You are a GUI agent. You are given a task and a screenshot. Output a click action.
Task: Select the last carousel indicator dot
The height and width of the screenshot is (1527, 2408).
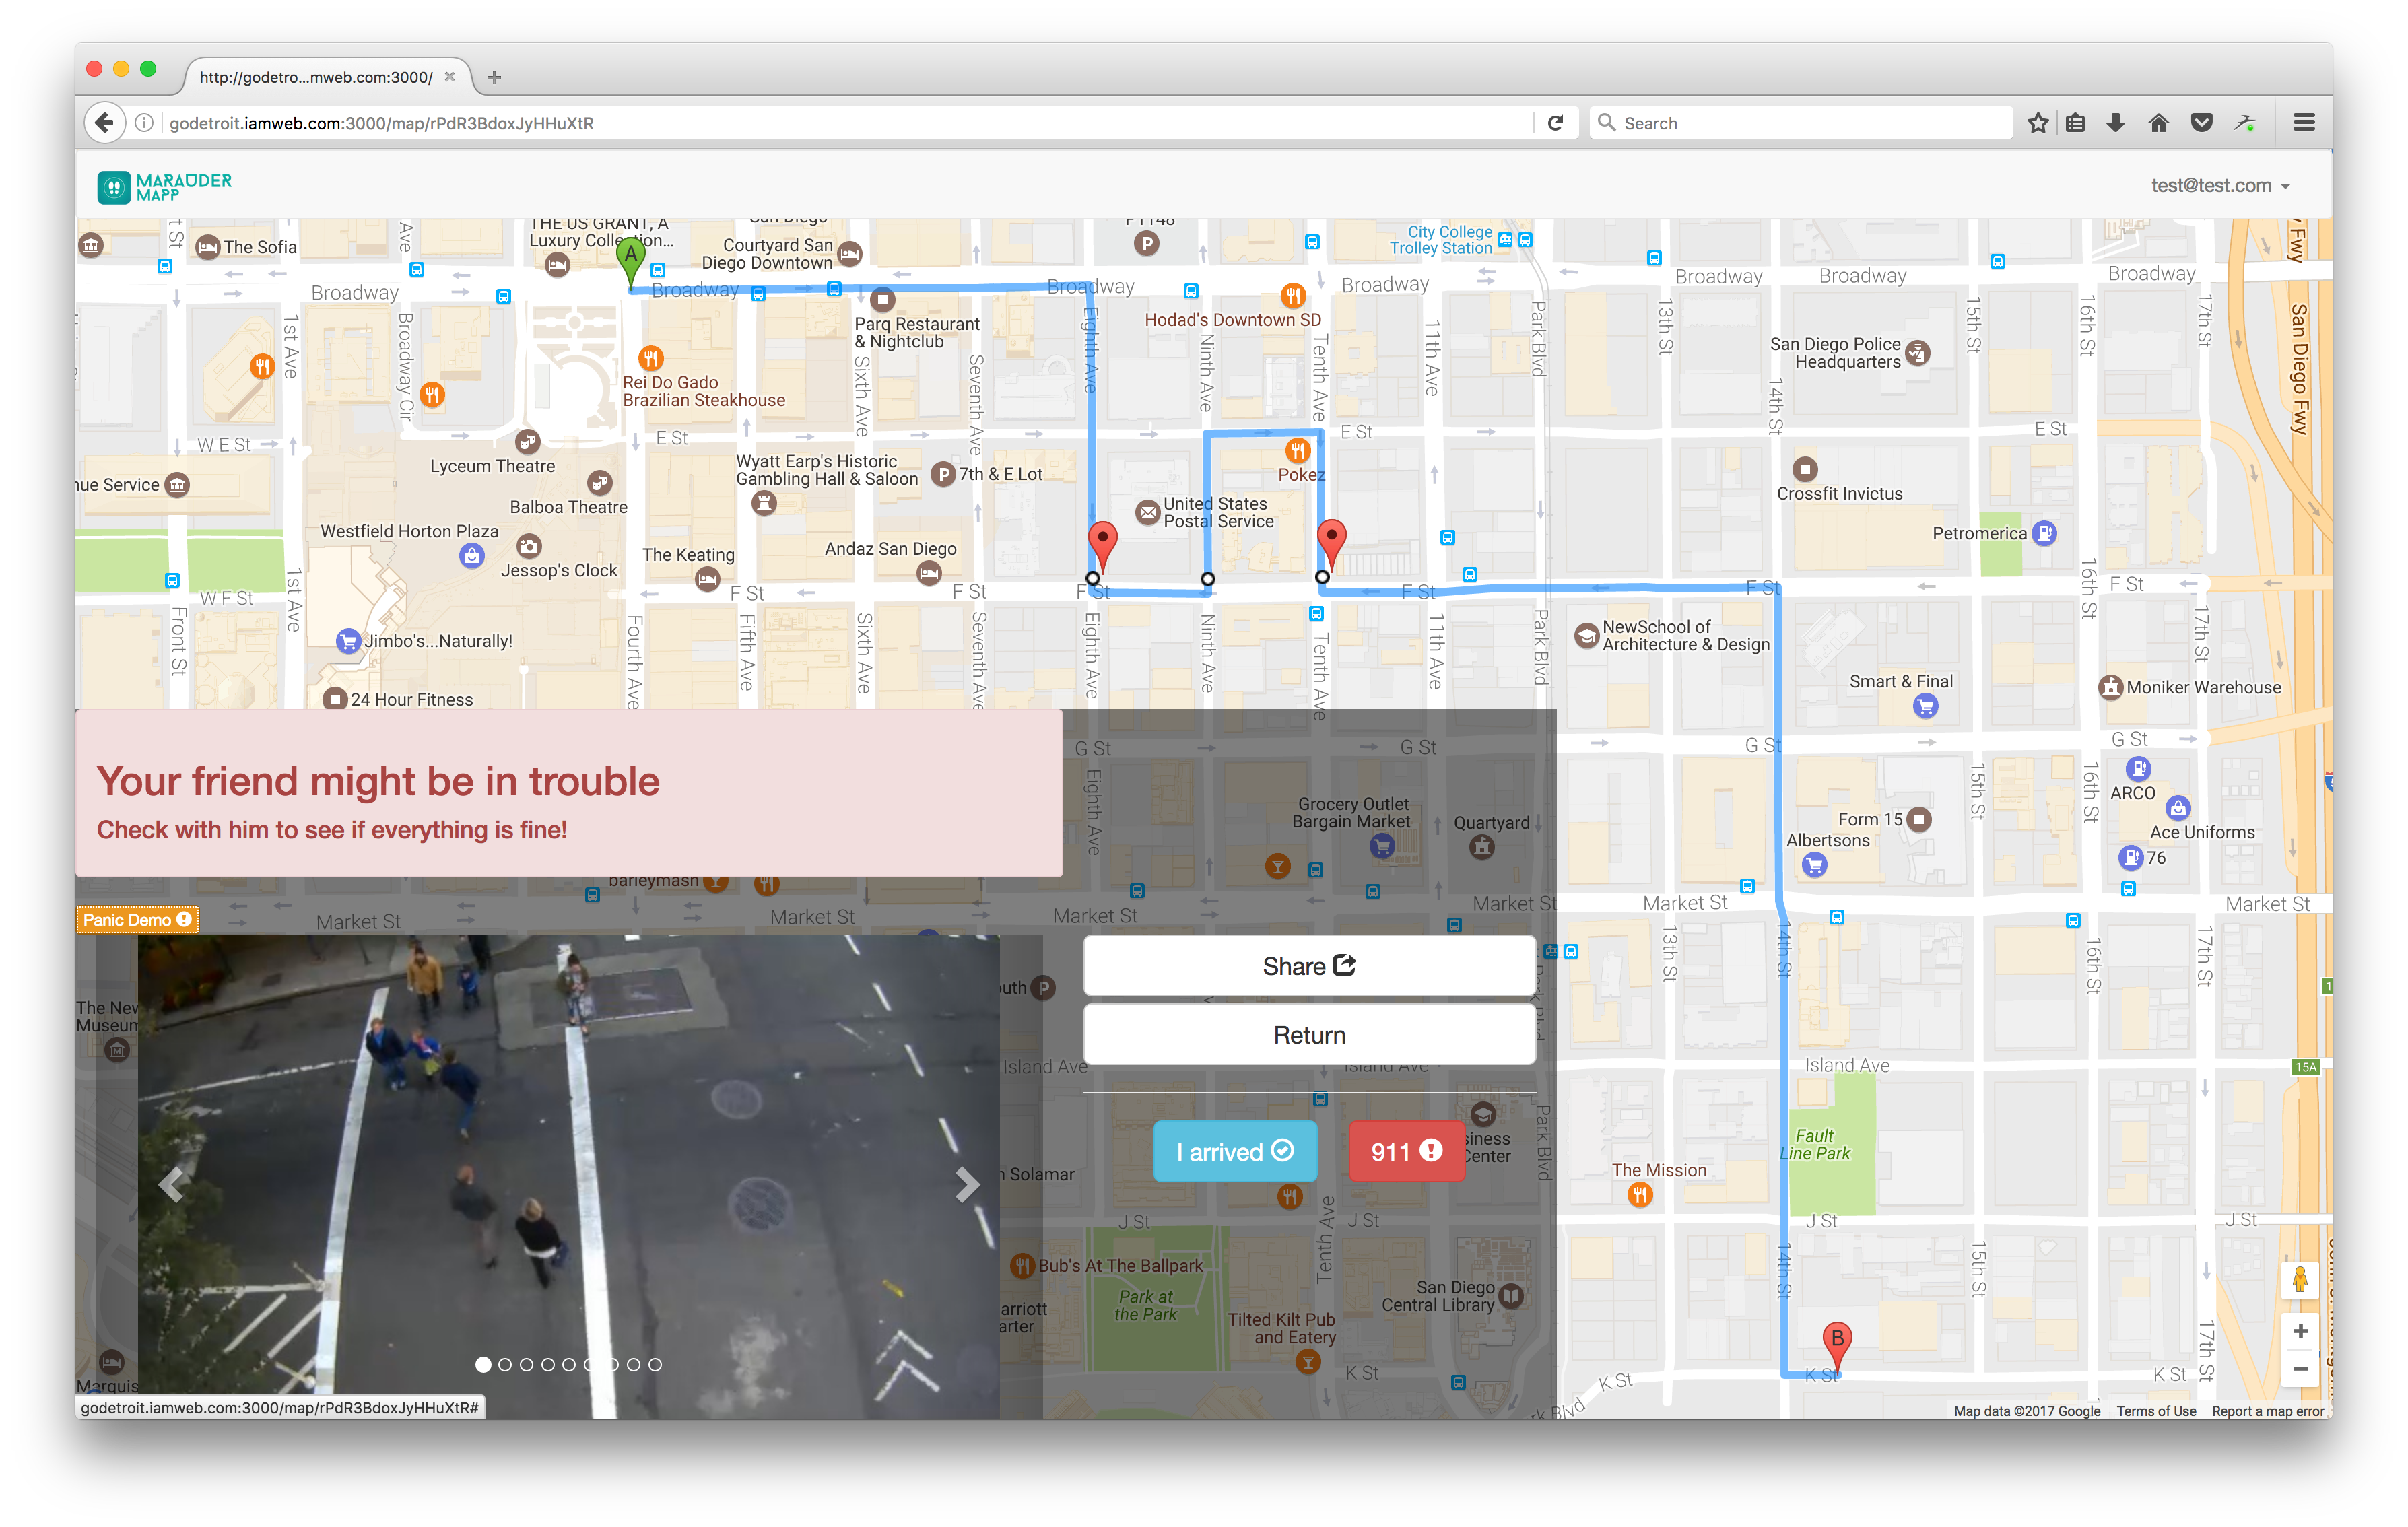tap(655, 1364)
